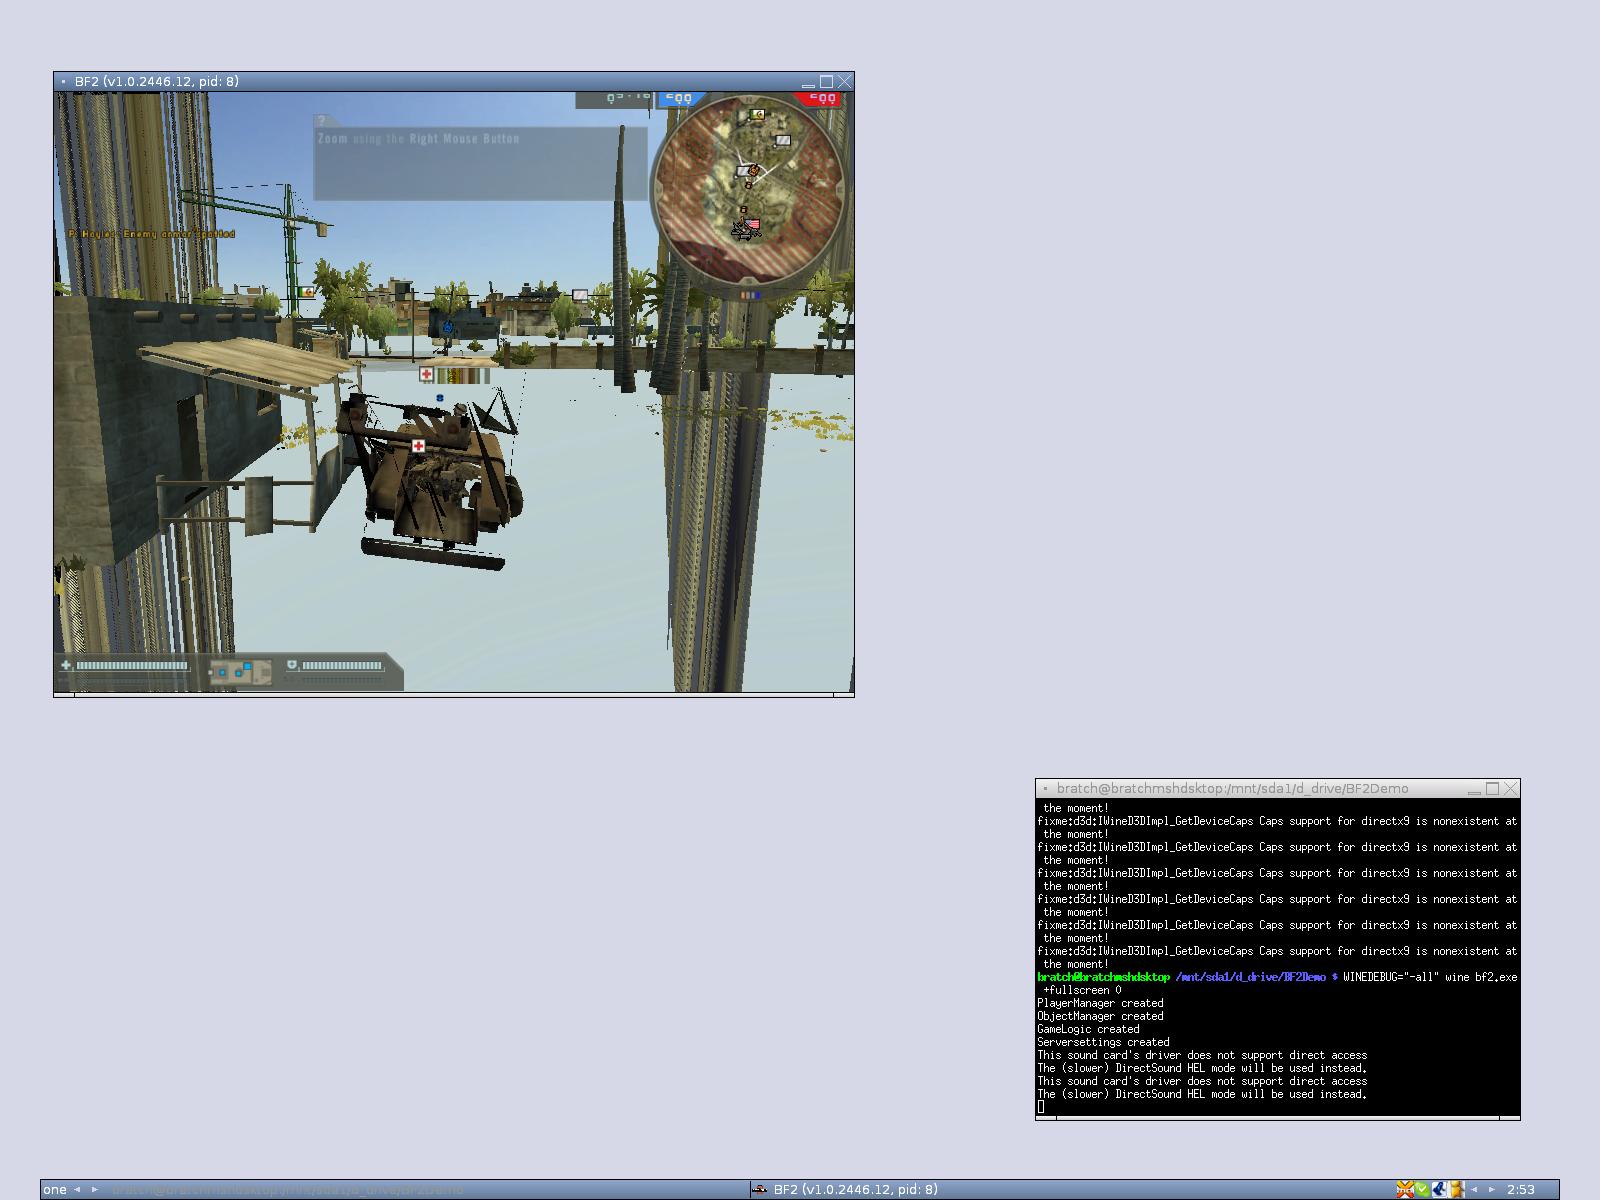This screenshot has width=1600, height=1200.
Task: Click the vehicle armor bar
Action: point(342,665)
